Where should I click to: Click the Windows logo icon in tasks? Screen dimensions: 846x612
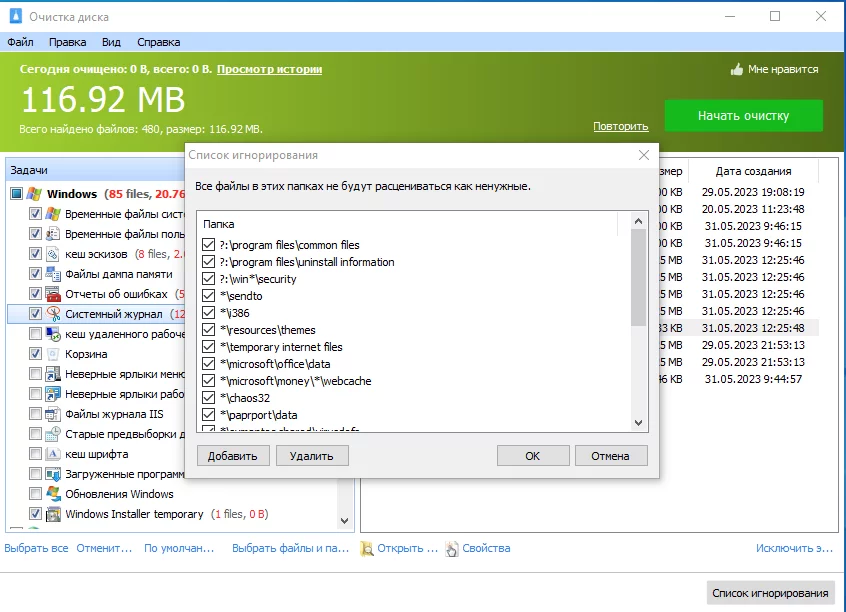point(35,193)
